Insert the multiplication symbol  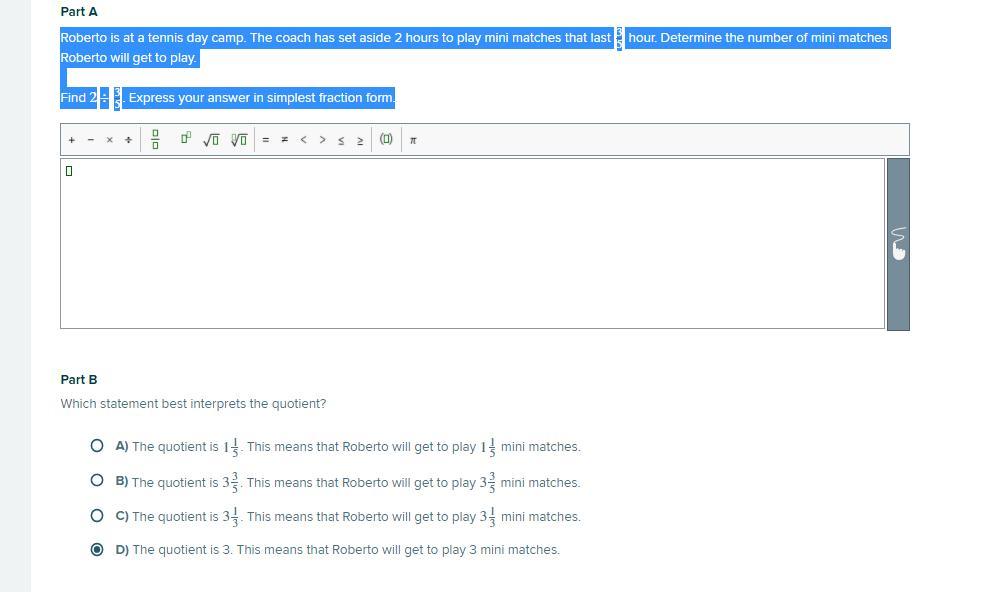click(110, 140)
